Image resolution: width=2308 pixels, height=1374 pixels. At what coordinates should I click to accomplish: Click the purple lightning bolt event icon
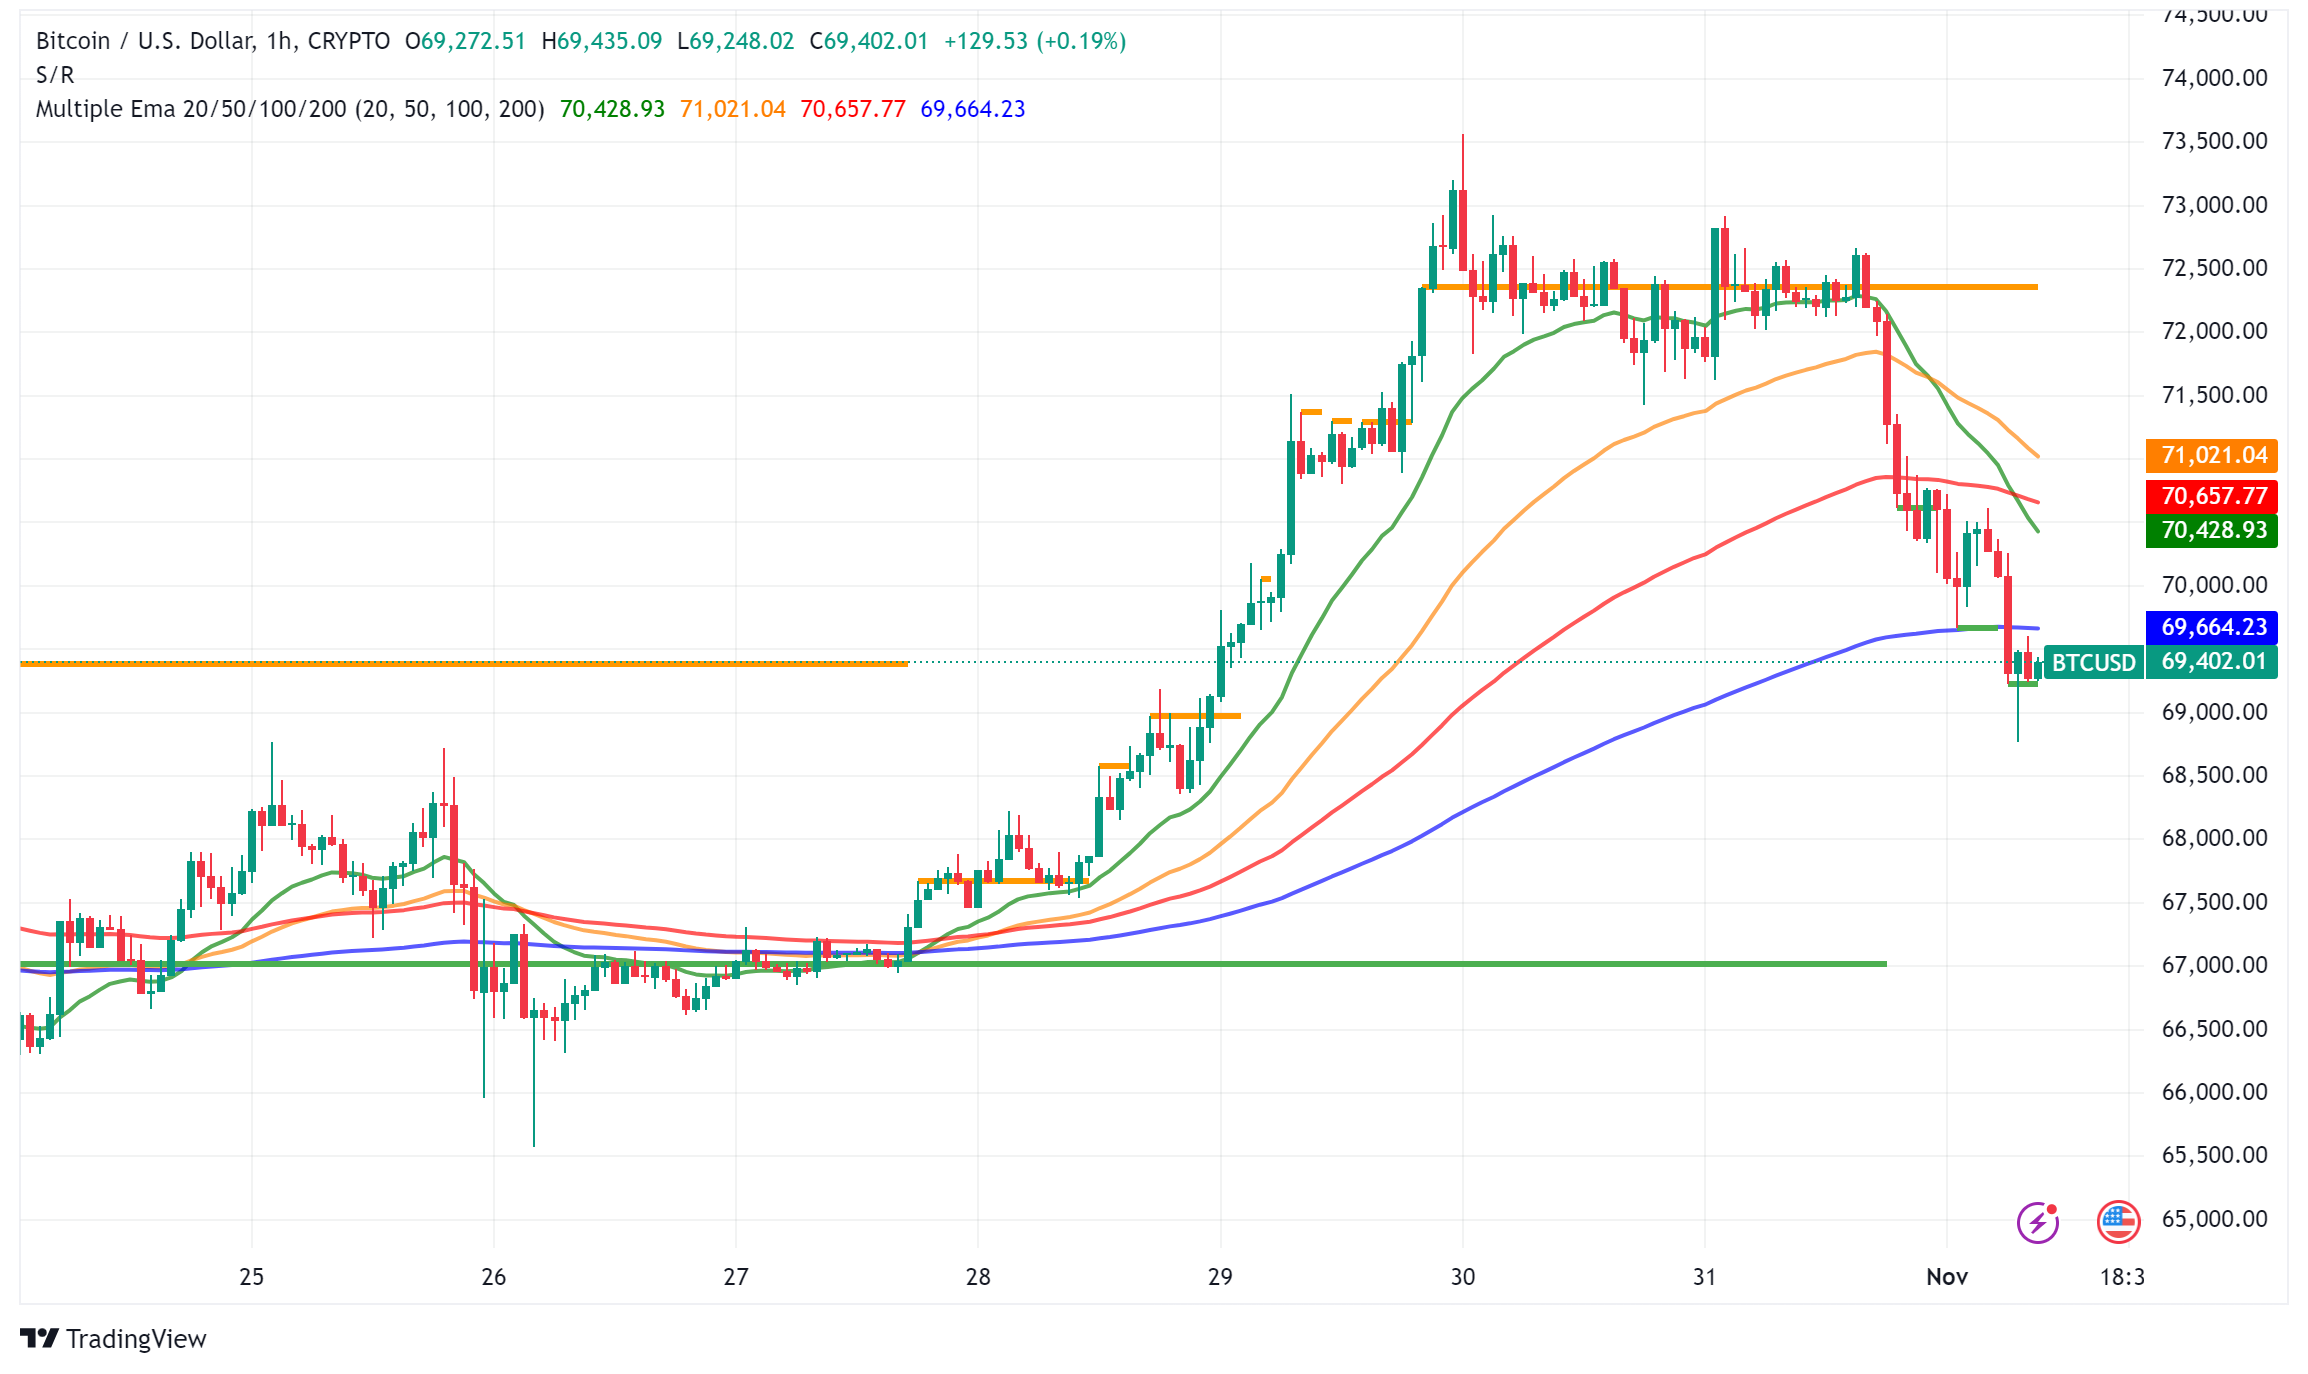(2037, 1221)
